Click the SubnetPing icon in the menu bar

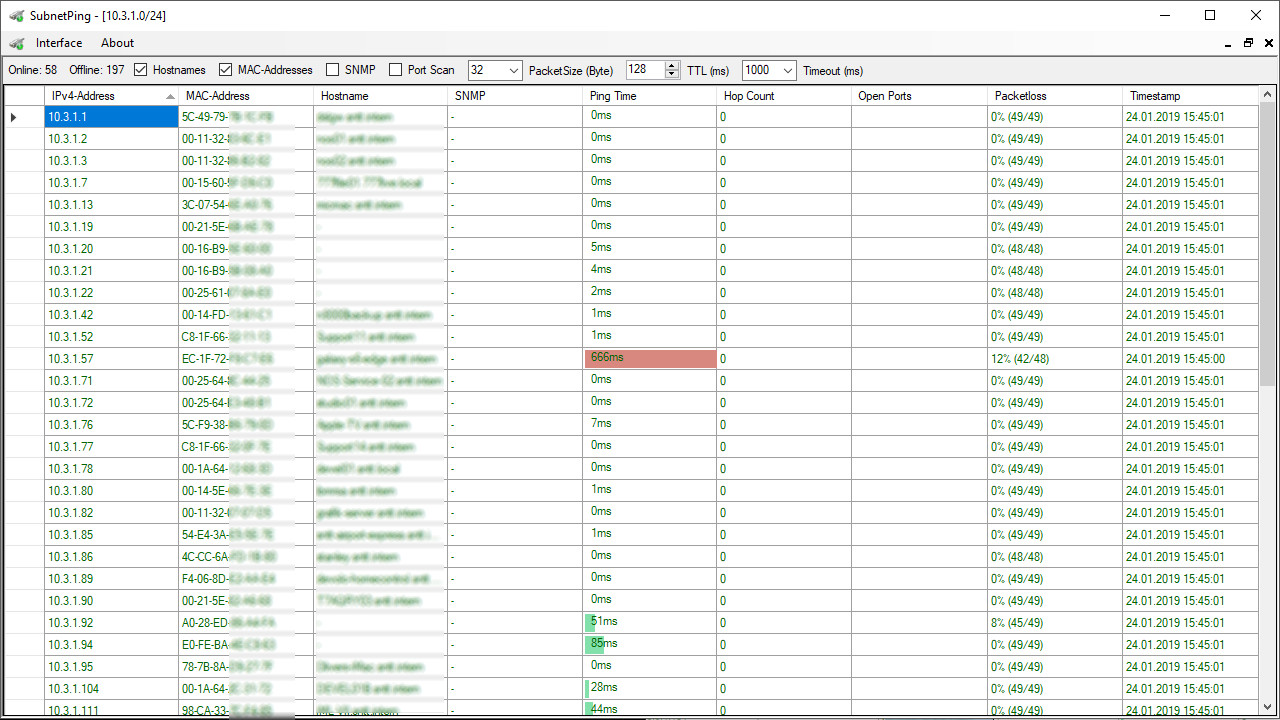[16, 43]
